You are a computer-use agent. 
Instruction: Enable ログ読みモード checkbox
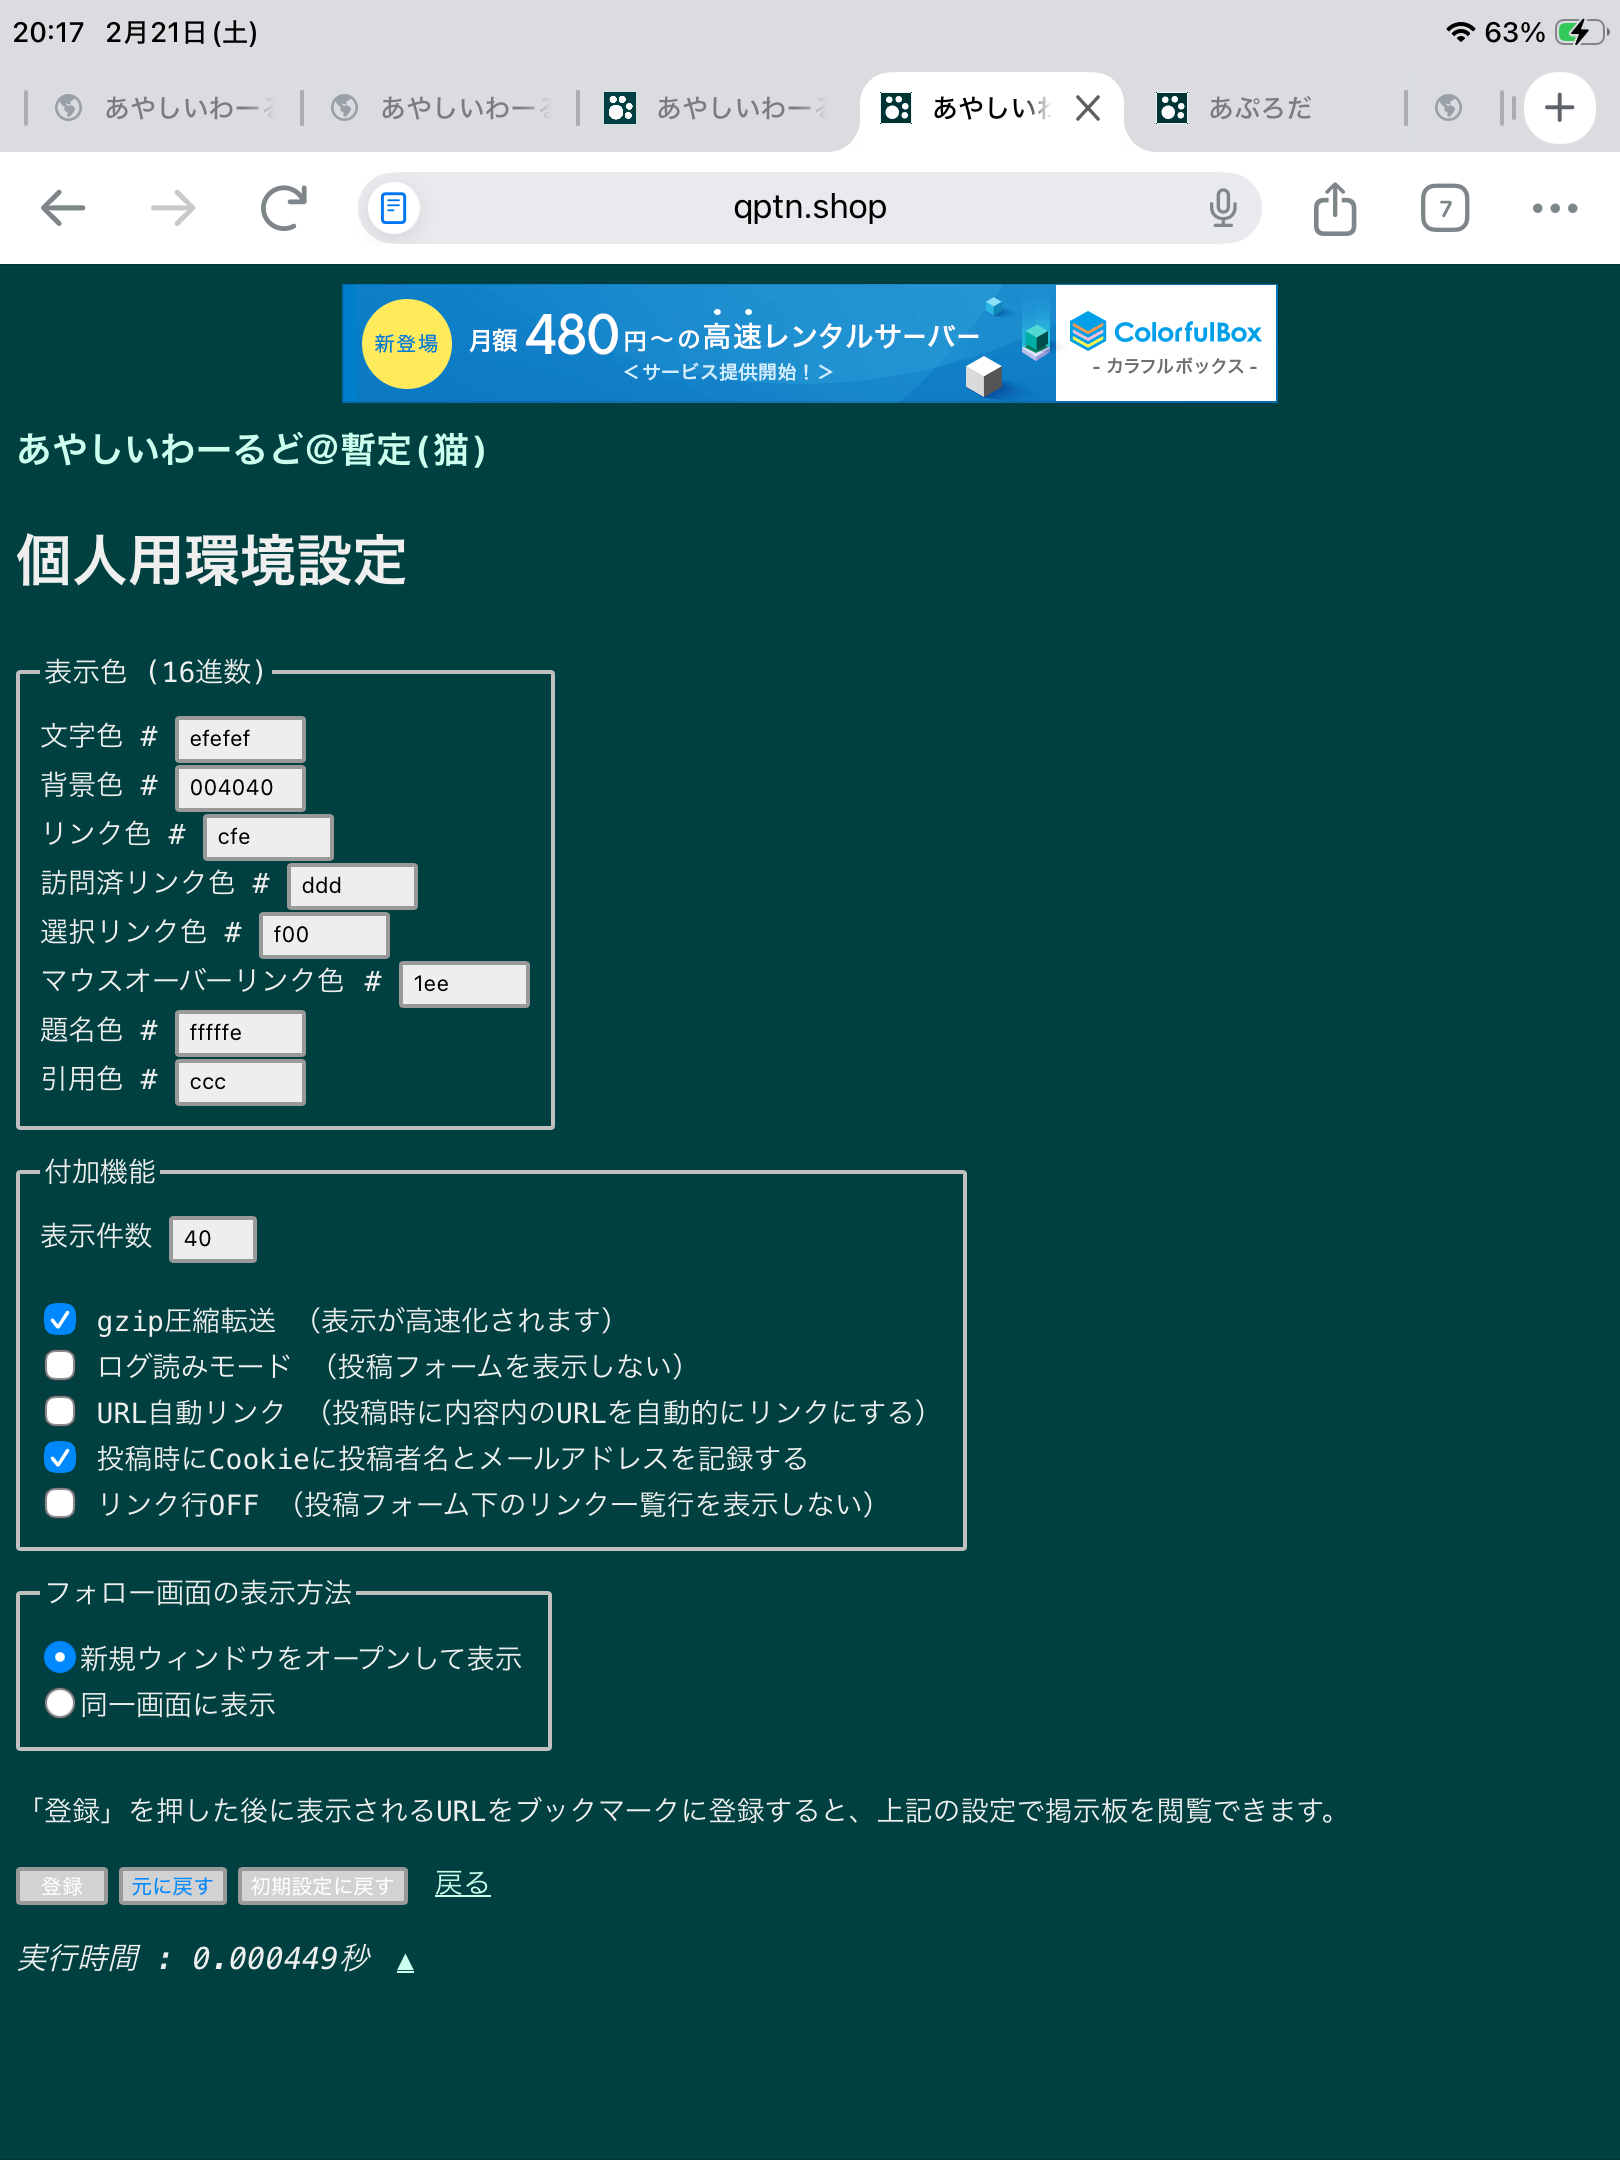[x=60, y=1366]
